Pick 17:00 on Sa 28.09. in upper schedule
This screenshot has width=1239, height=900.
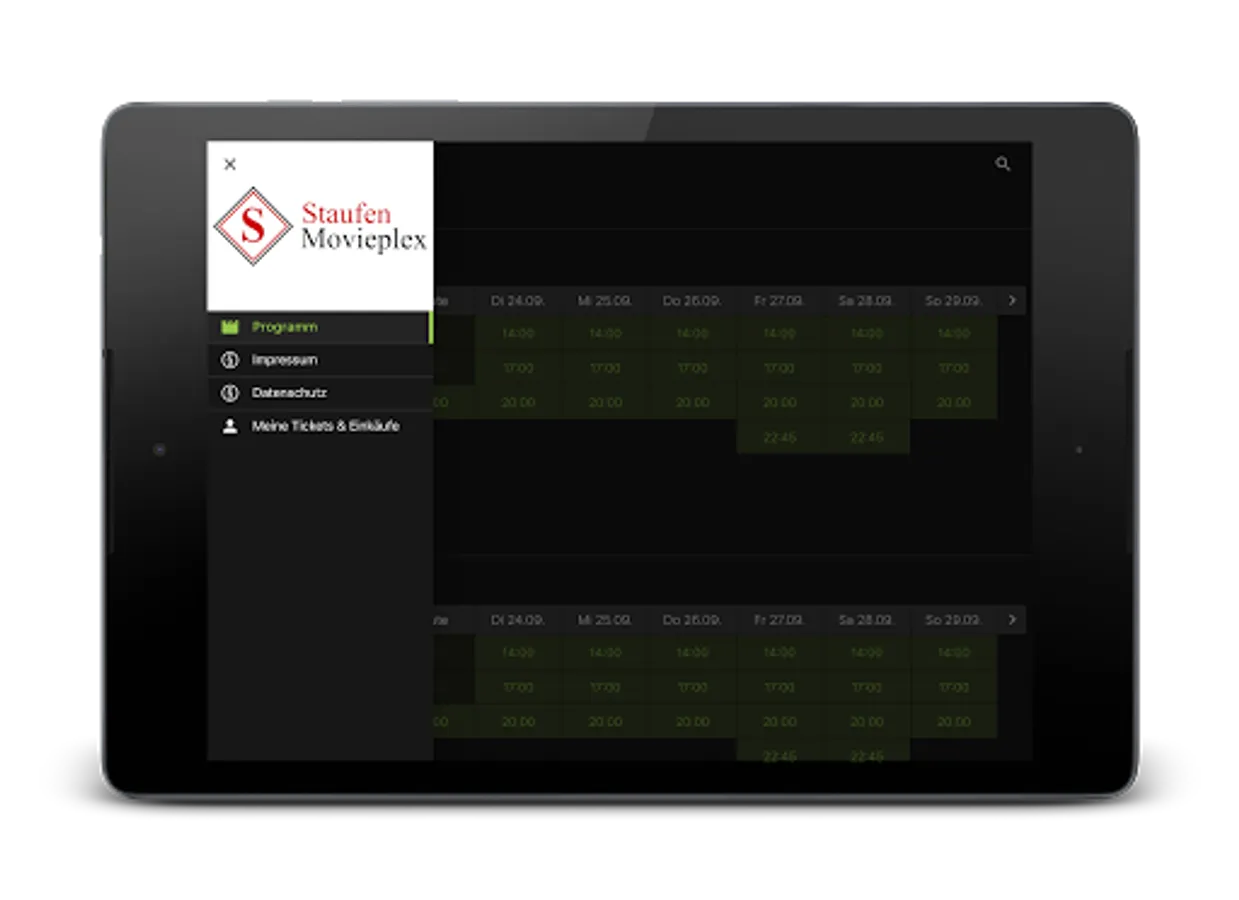tap(866, 368)
